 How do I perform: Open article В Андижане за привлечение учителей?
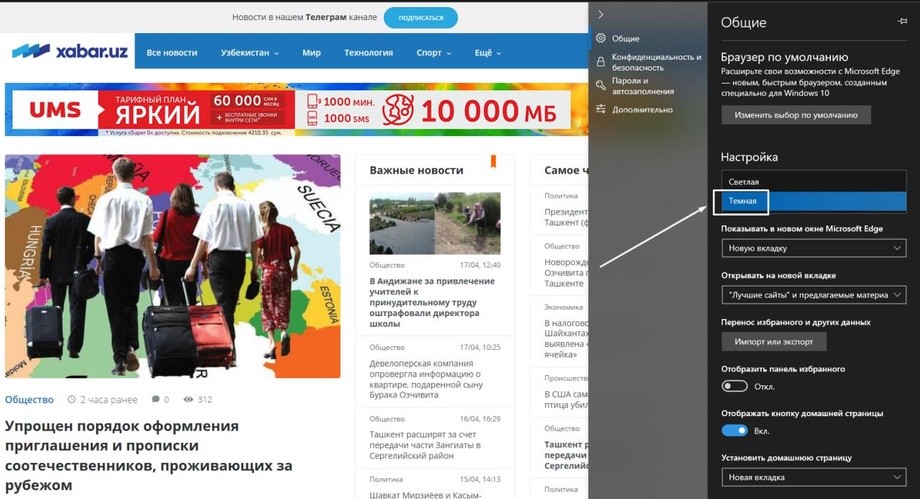[432, 302]
